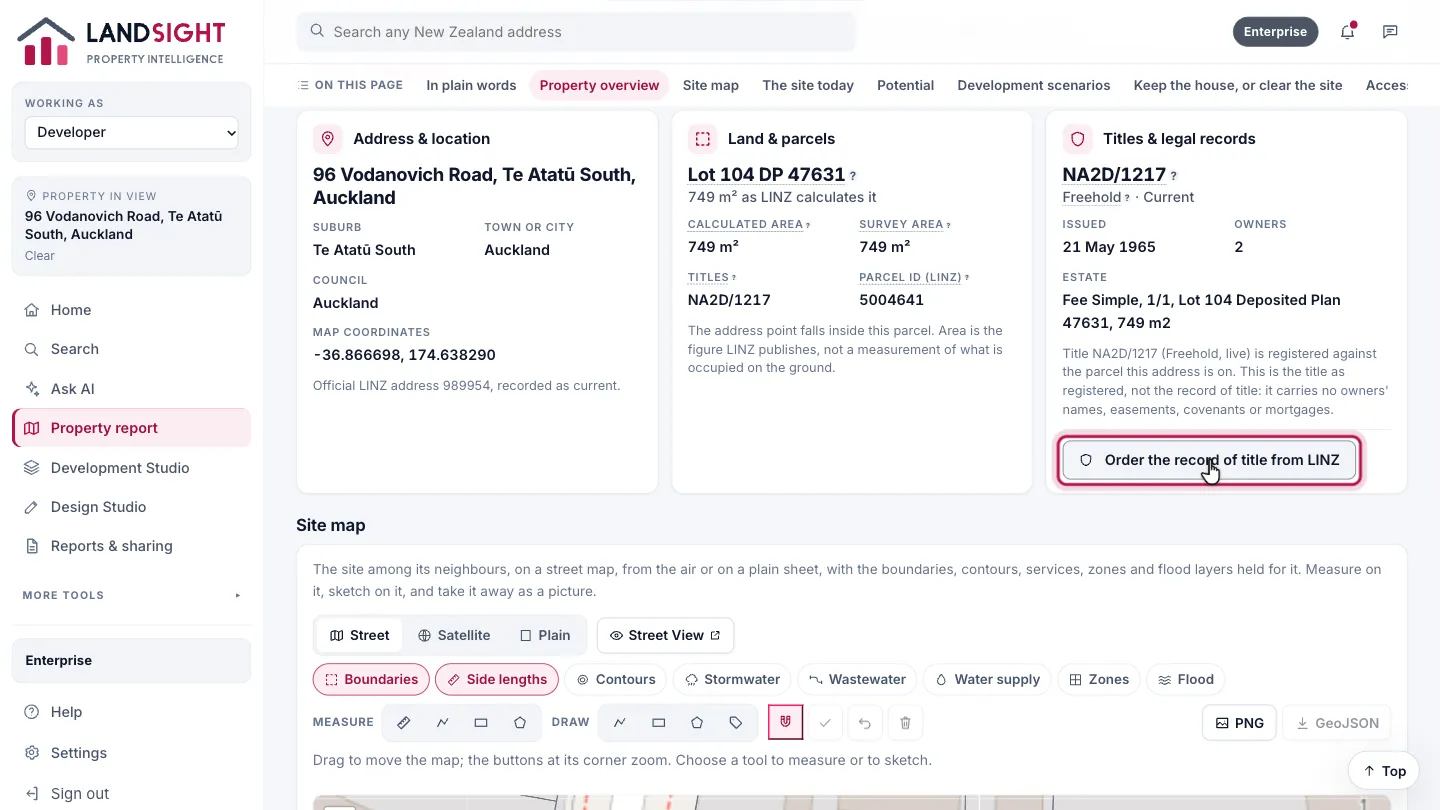This screenshot has width=1440, height=810.
Task: Click the Top button to return upward
Action: tap(1384, 771)
